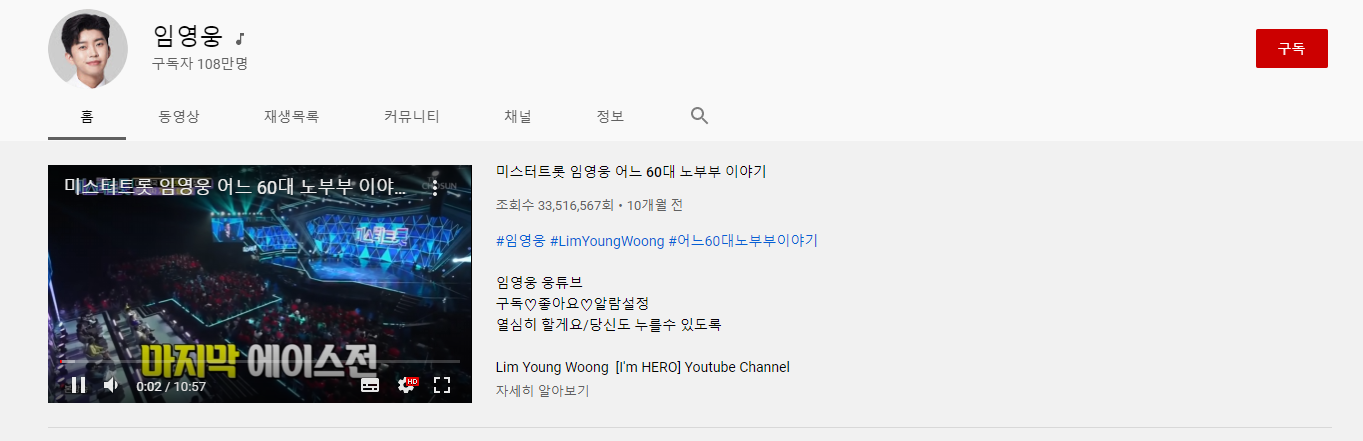Viewport: 1363px width, 441px height.
Task: Subscribe to the channel with 구독 button
Action: [x=1291, y=48]
